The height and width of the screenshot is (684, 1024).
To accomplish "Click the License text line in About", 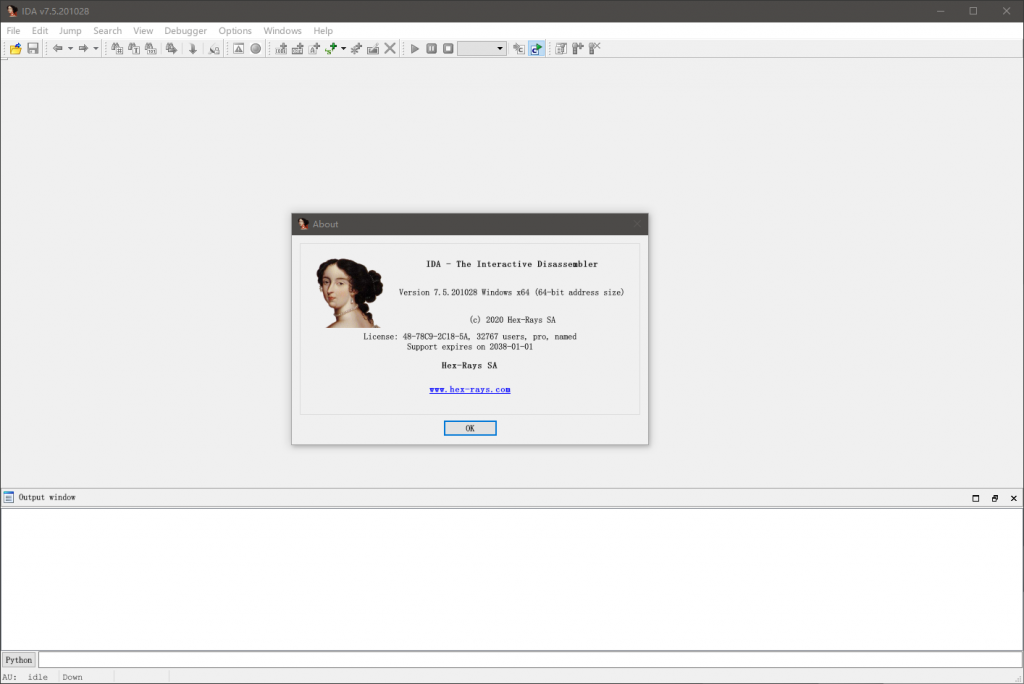I will [470, 336].
